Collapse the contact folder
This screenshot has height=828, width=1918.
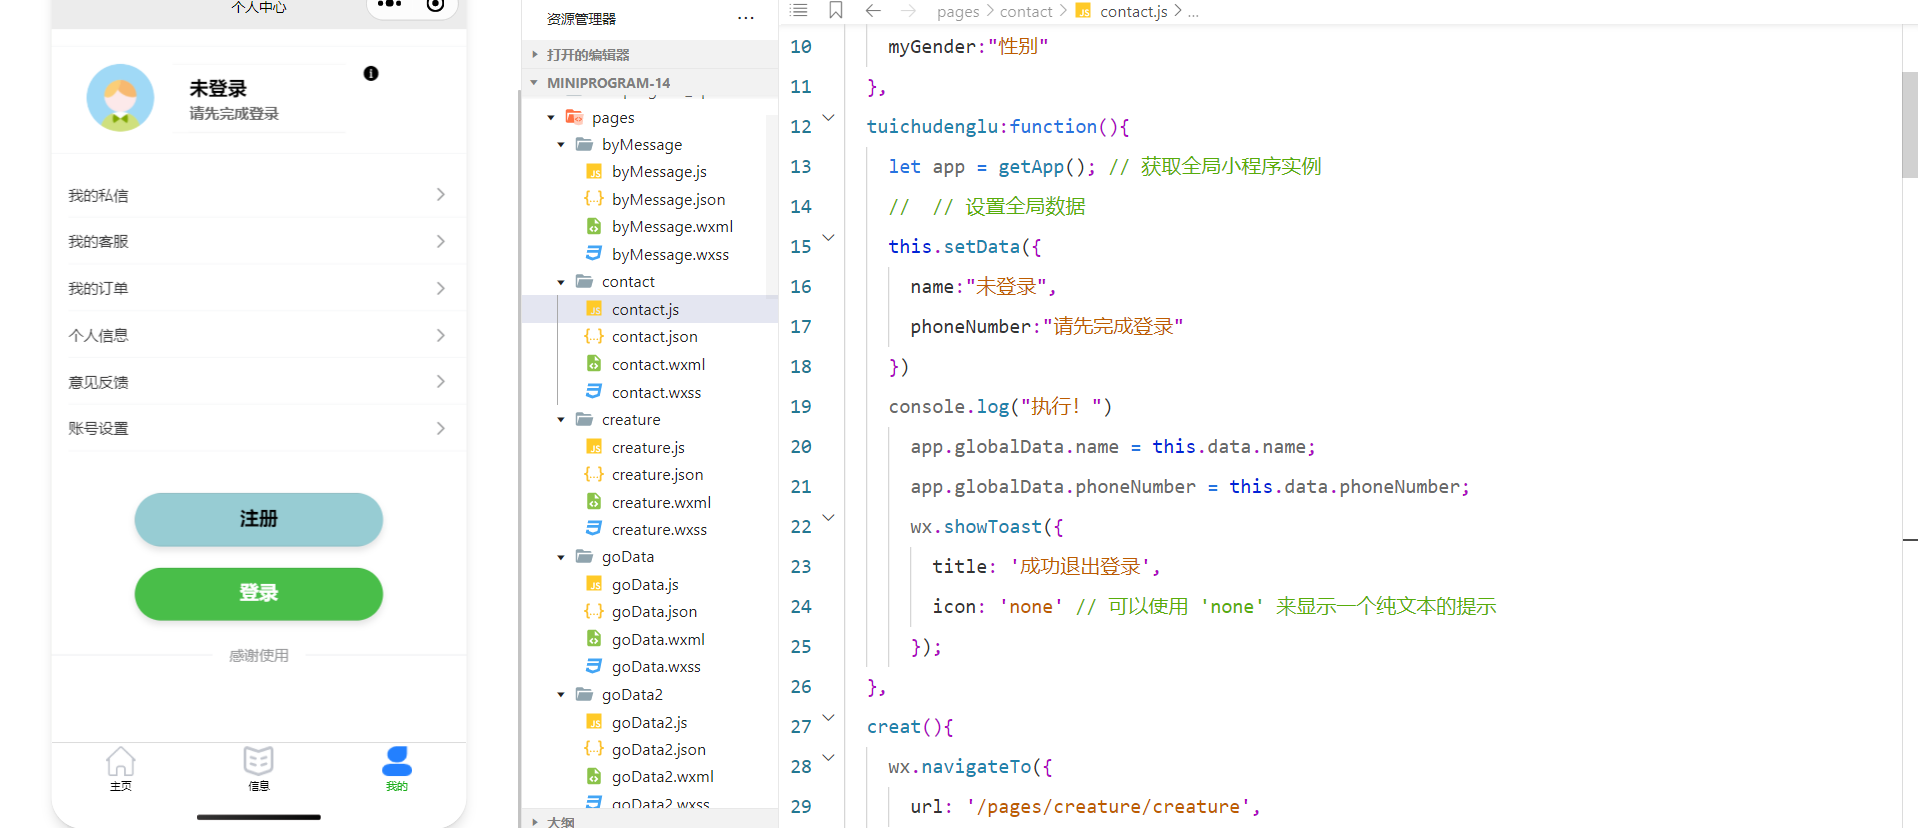(x=561, y=282)
